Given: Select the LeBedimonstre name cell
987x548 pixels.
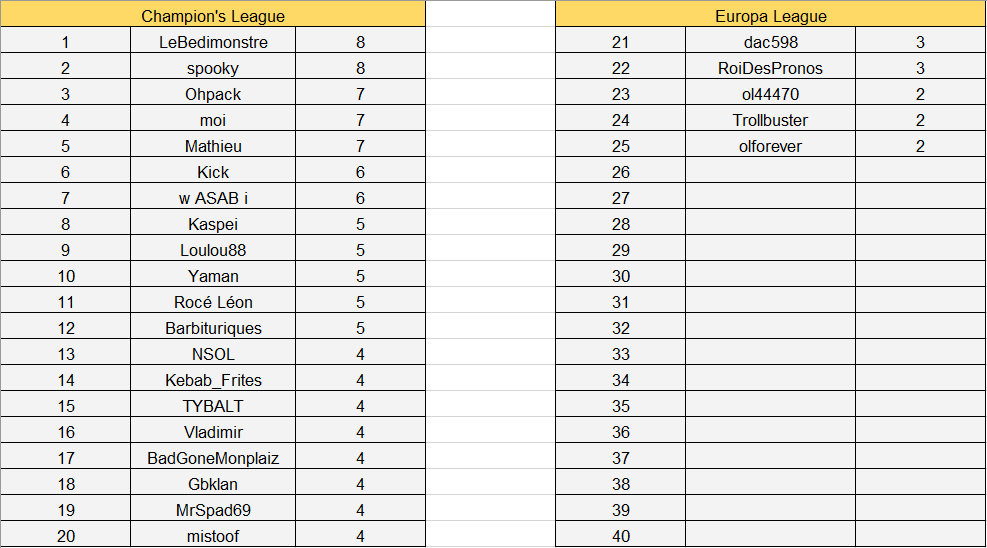Looking at the screenshot, I should (213, 42).
